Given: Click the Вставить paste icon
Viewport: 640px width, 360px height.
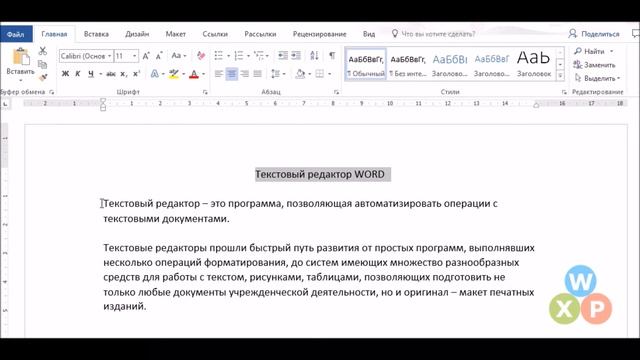Looking at the screenshot, I should 20,56.
